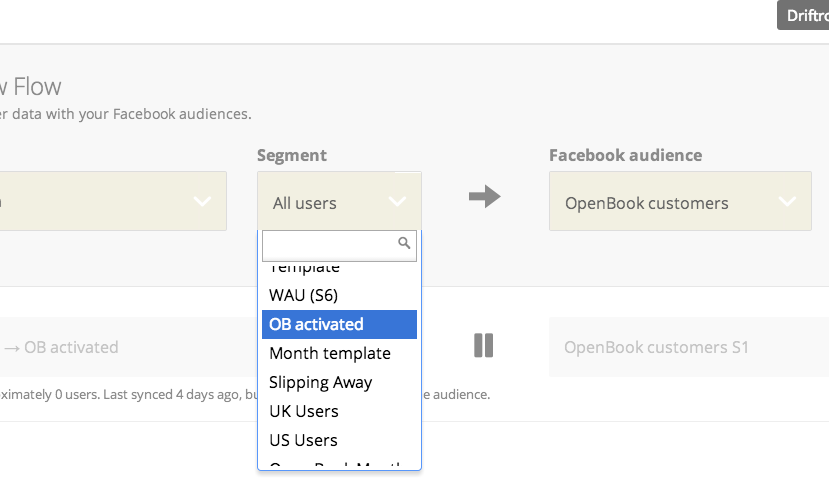The height and width of the screenshot is (500, 829).
Task: Click the right arrow between Segment and audience
Action: point(484,197)
